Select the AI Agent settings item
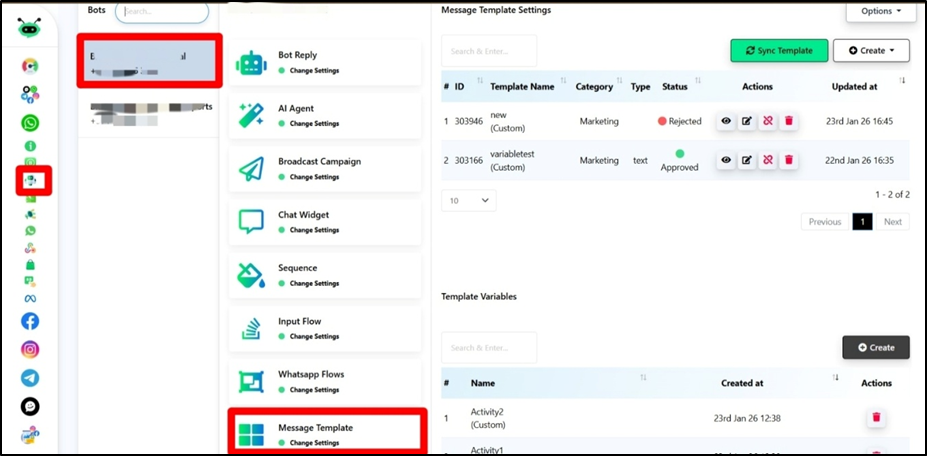Screen dimensions: 927x456 [x=324, y=115]
